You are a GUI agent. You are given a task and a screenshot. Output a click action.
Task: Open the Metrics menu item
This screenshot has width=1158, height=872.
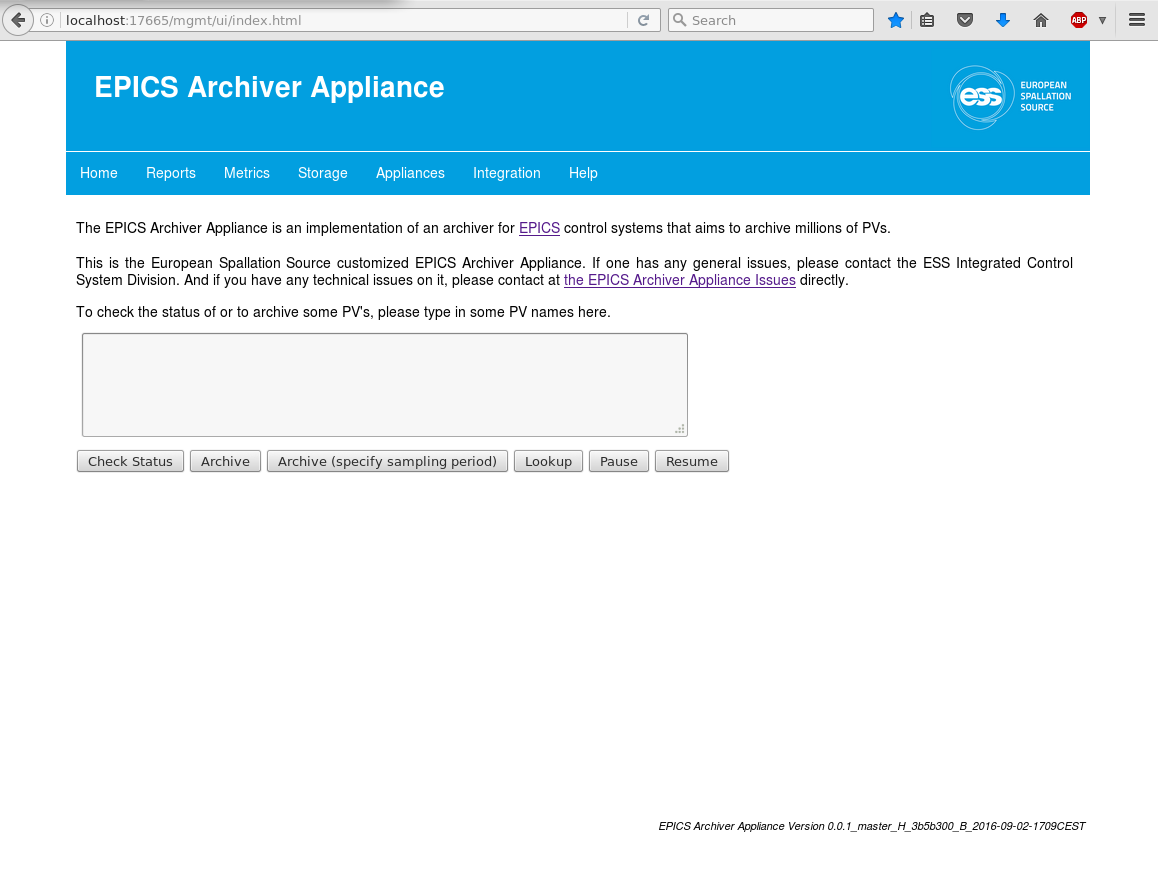coord(247,173)
